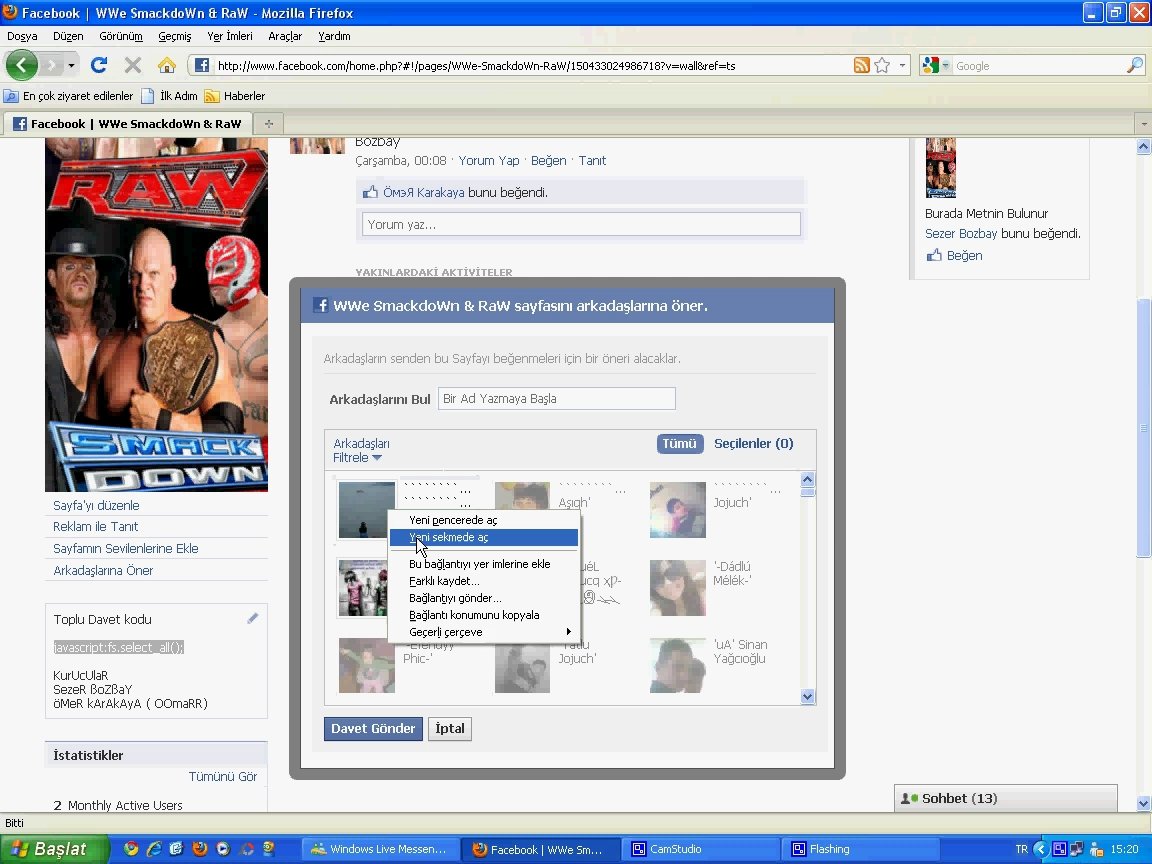Select Bağlantı konumunu kopyala
Screen dimensions: 1152x864
(485, 615)
